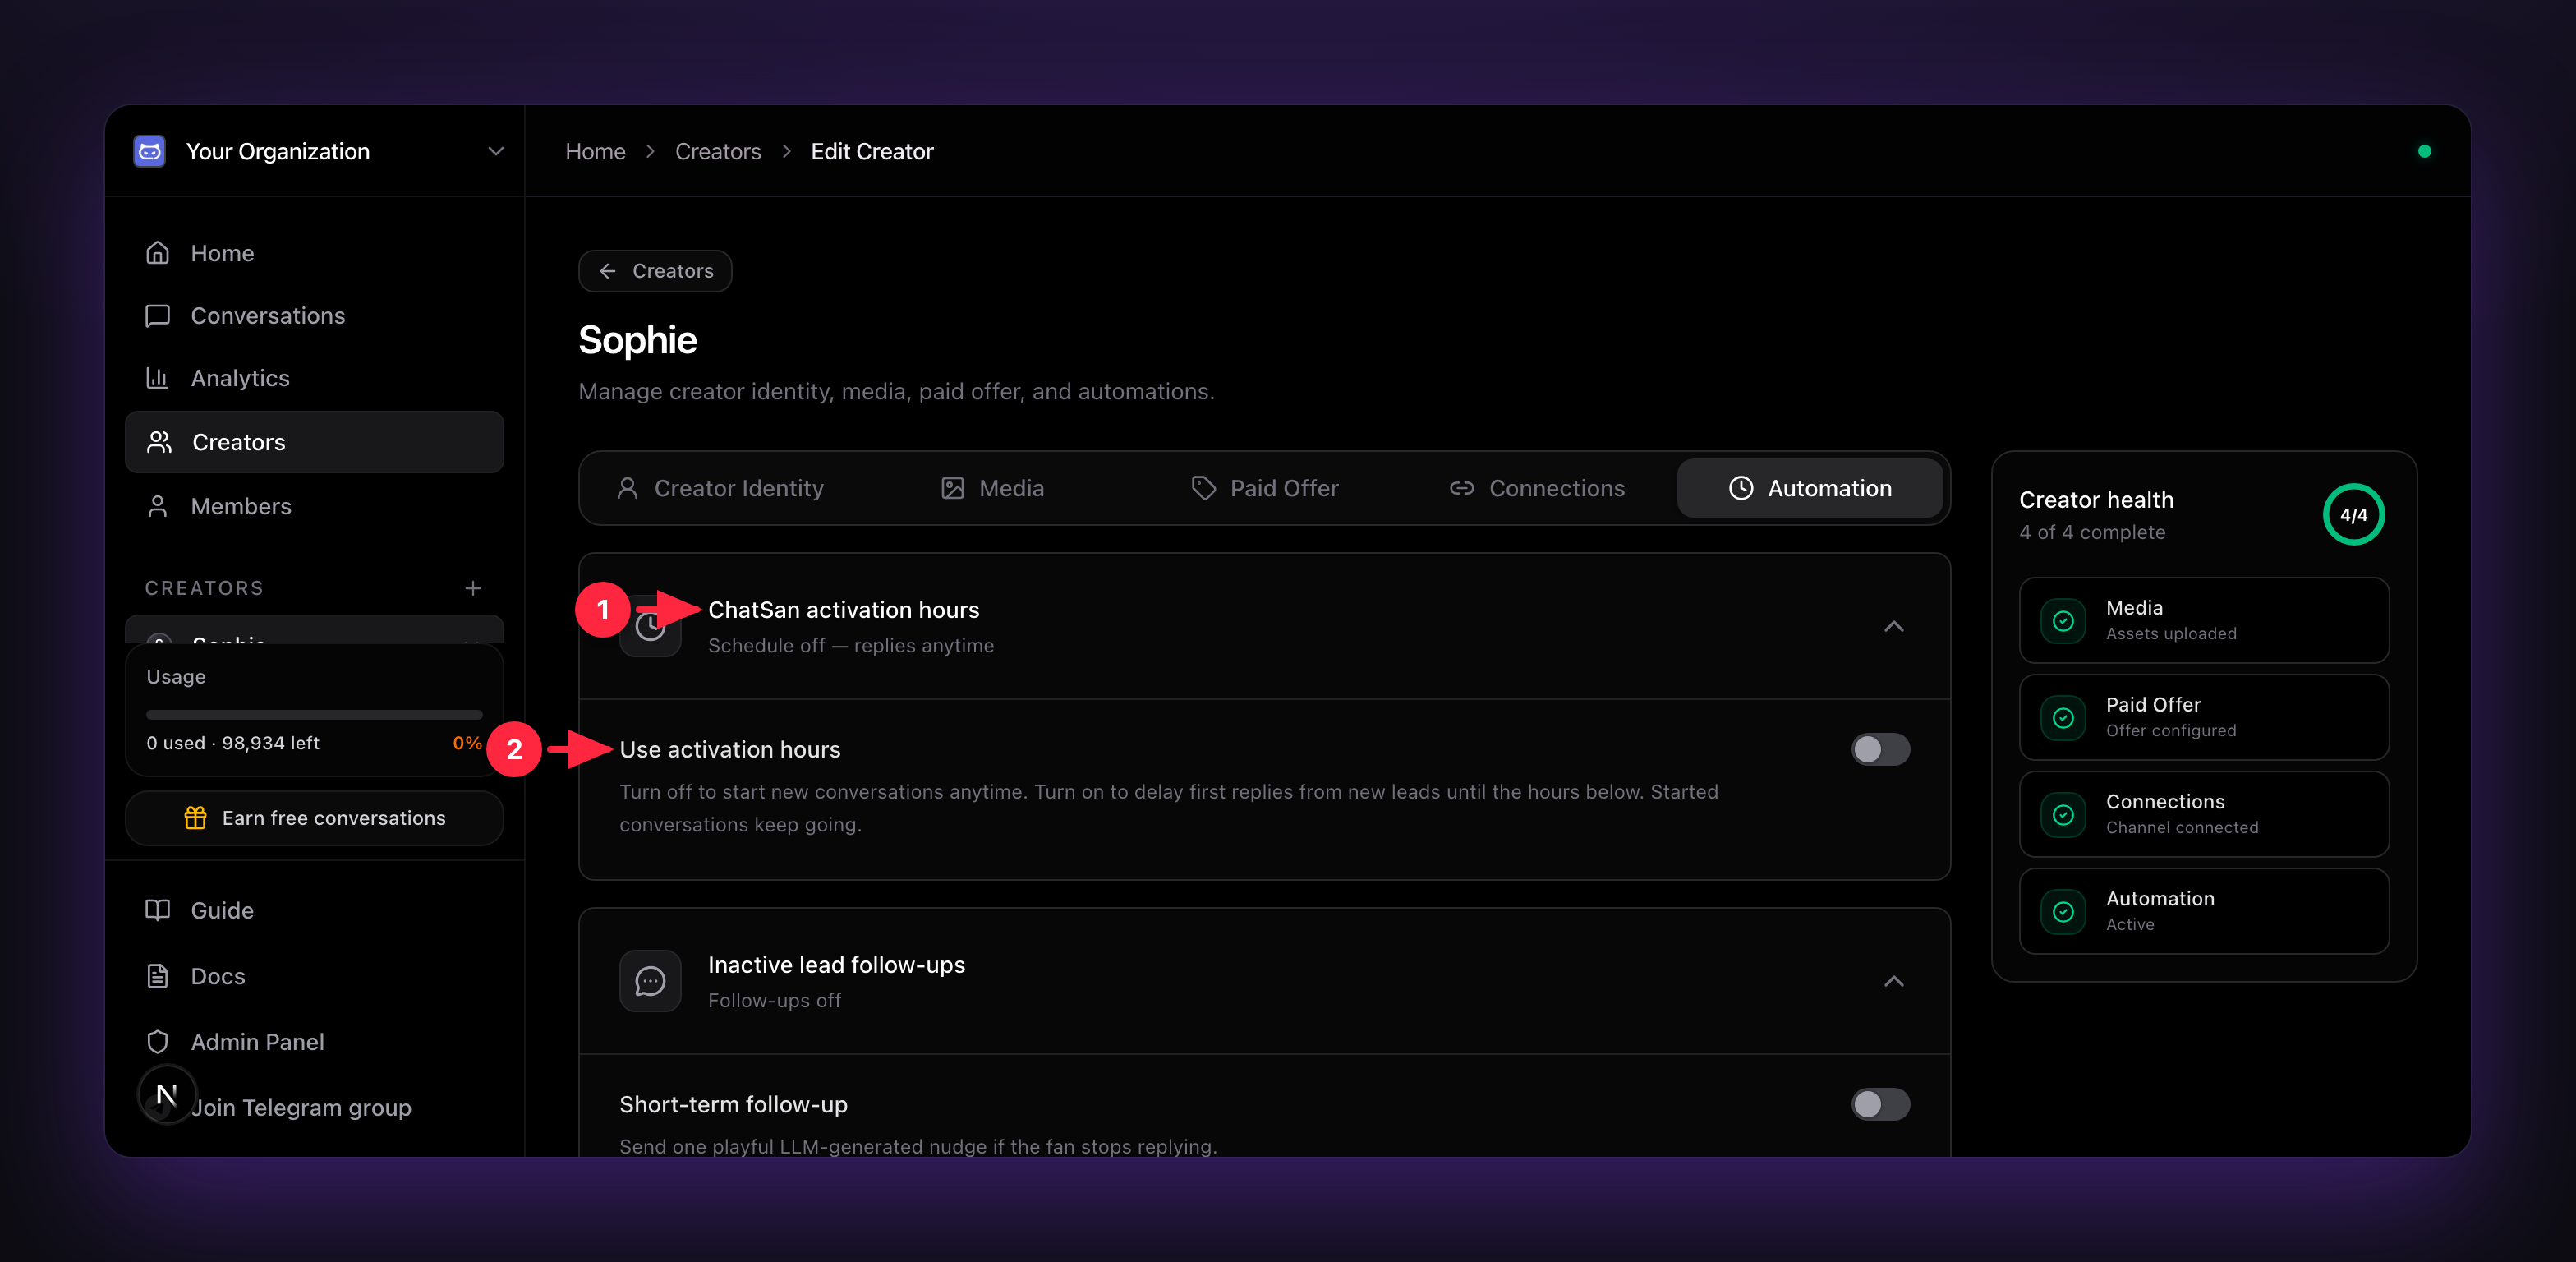Click the Creators people icon
This screenshot has height=1262, width=2576.
159,442
